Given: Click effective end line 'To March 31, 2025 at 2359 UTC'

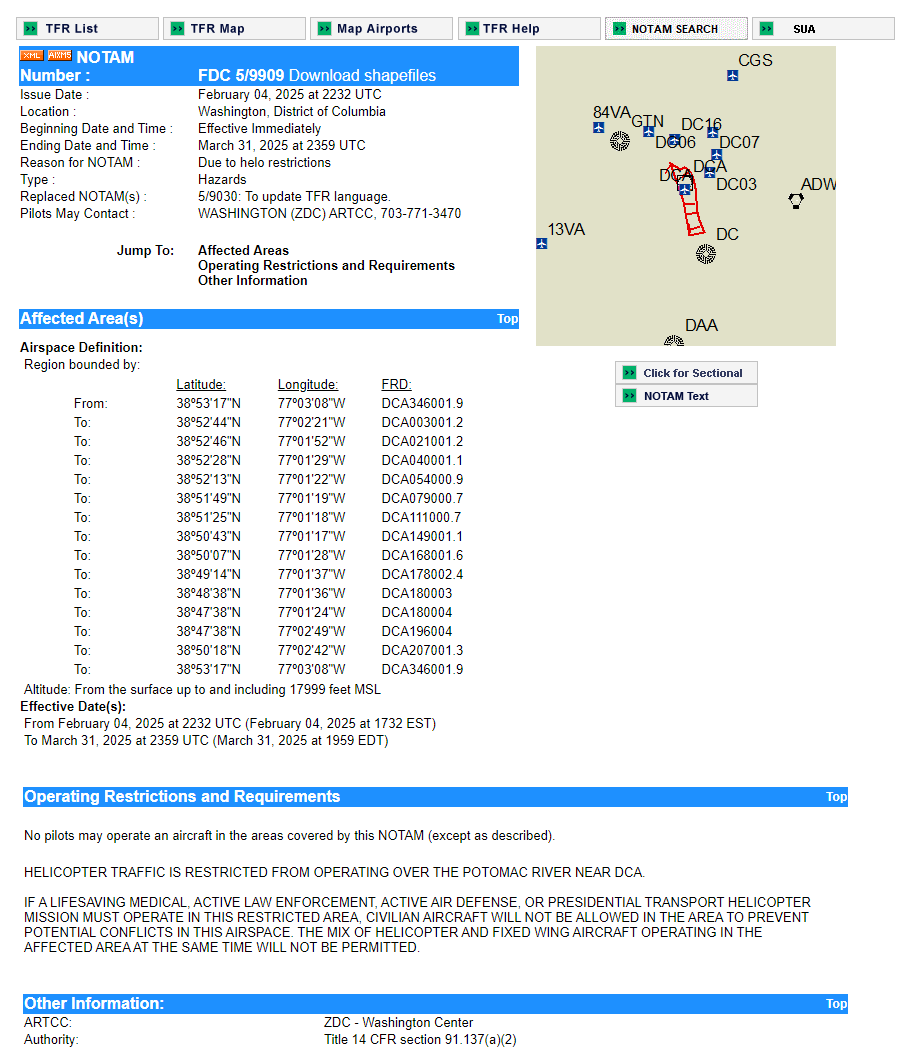Looking at the screenshot, I should pos(206,740).
